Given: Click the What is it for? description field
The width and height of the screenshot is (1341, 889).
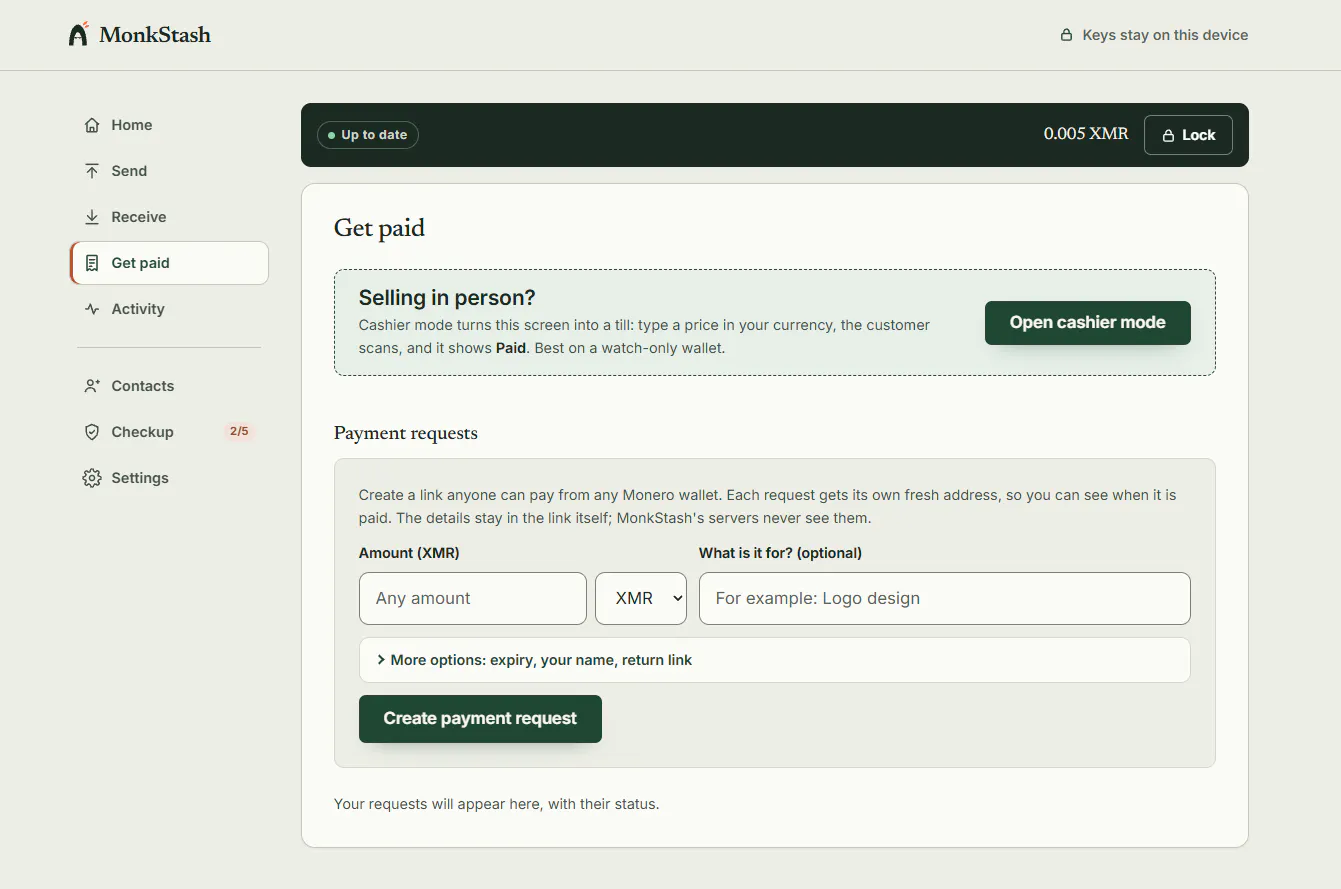Looking at the screenshot, I should pyautogui.click(x=945, y=598).
